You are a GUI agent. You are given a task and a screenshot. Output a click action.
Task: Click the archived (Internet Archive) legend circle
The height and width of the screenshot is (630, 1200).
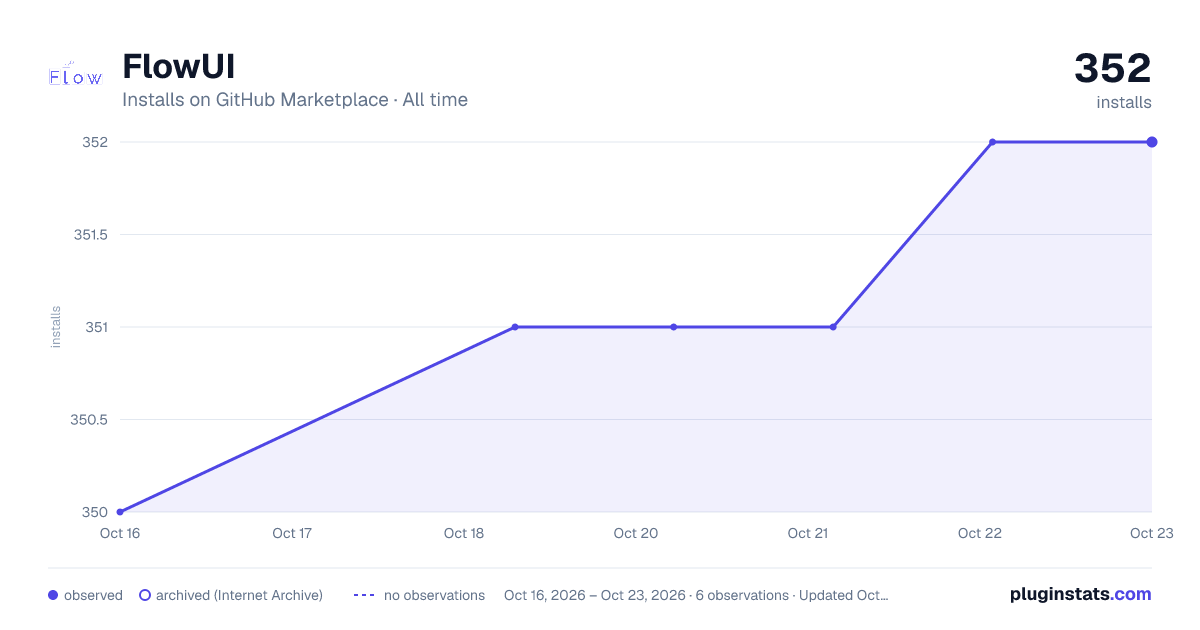click(x=145, y=595)
